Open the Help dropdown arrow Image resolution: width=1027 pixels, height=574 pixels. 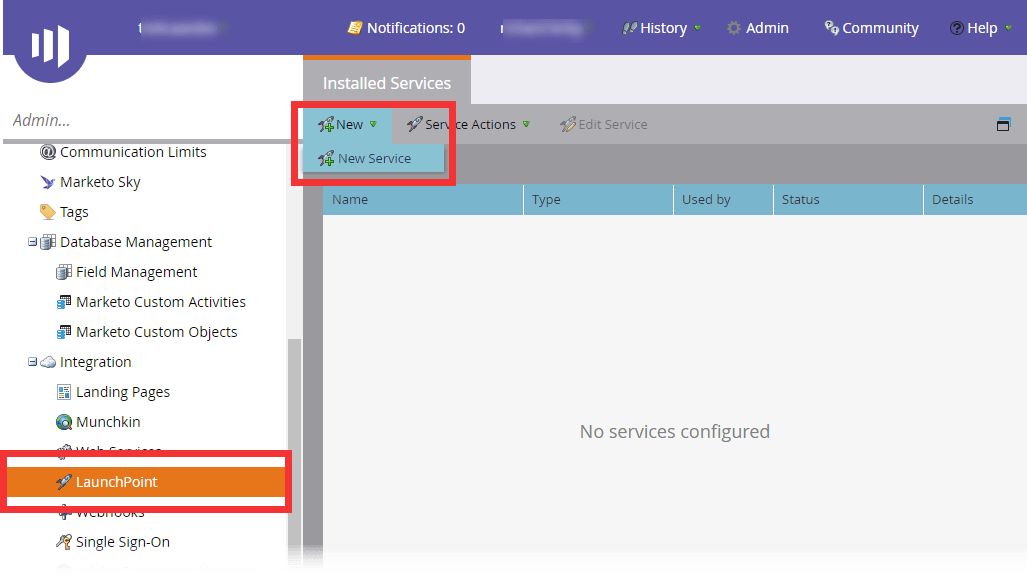1008,28
